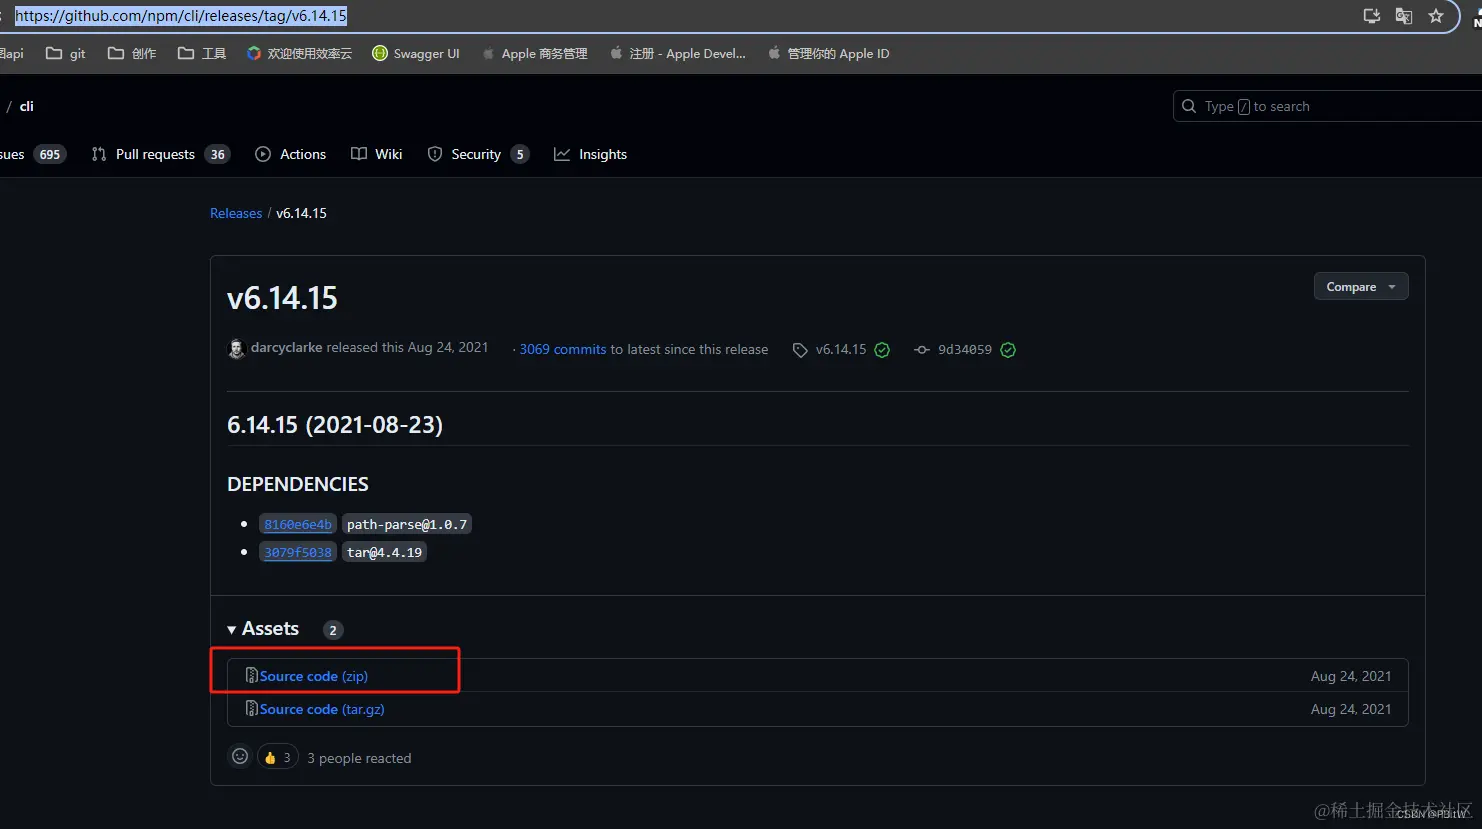Go back to Releases breadcrumb
The width and height of the screenshot is (1482, 829).
[236, 213]
